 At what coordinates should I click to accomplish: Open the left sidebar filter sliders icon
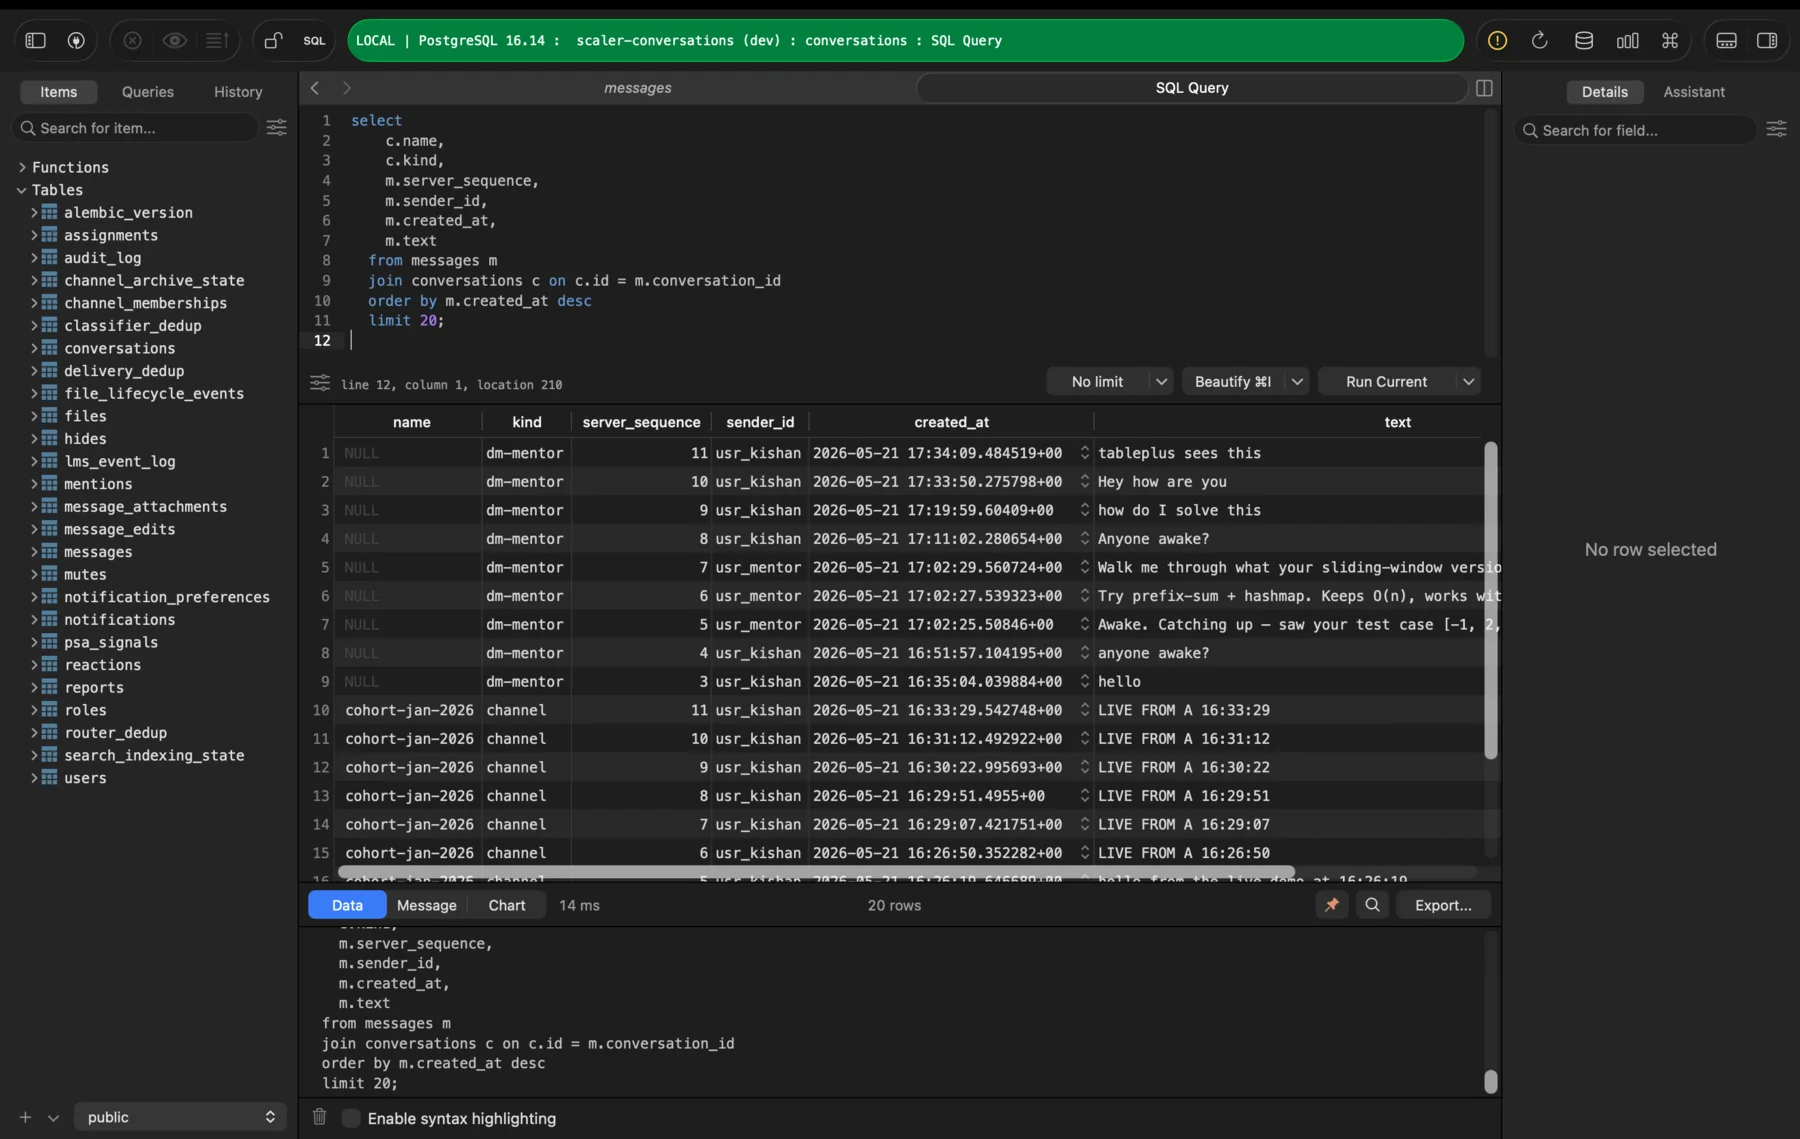pos(277,128)
